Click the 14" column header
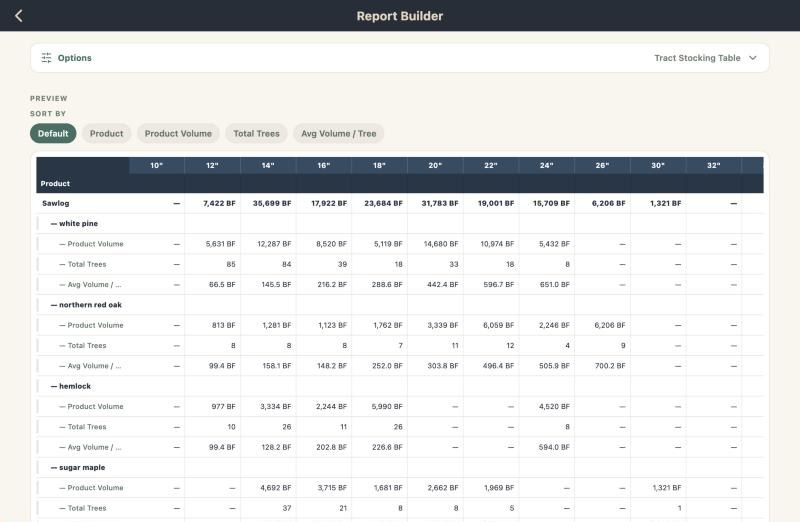This screenshot has width=800, height=522. [x=268, y=165]
